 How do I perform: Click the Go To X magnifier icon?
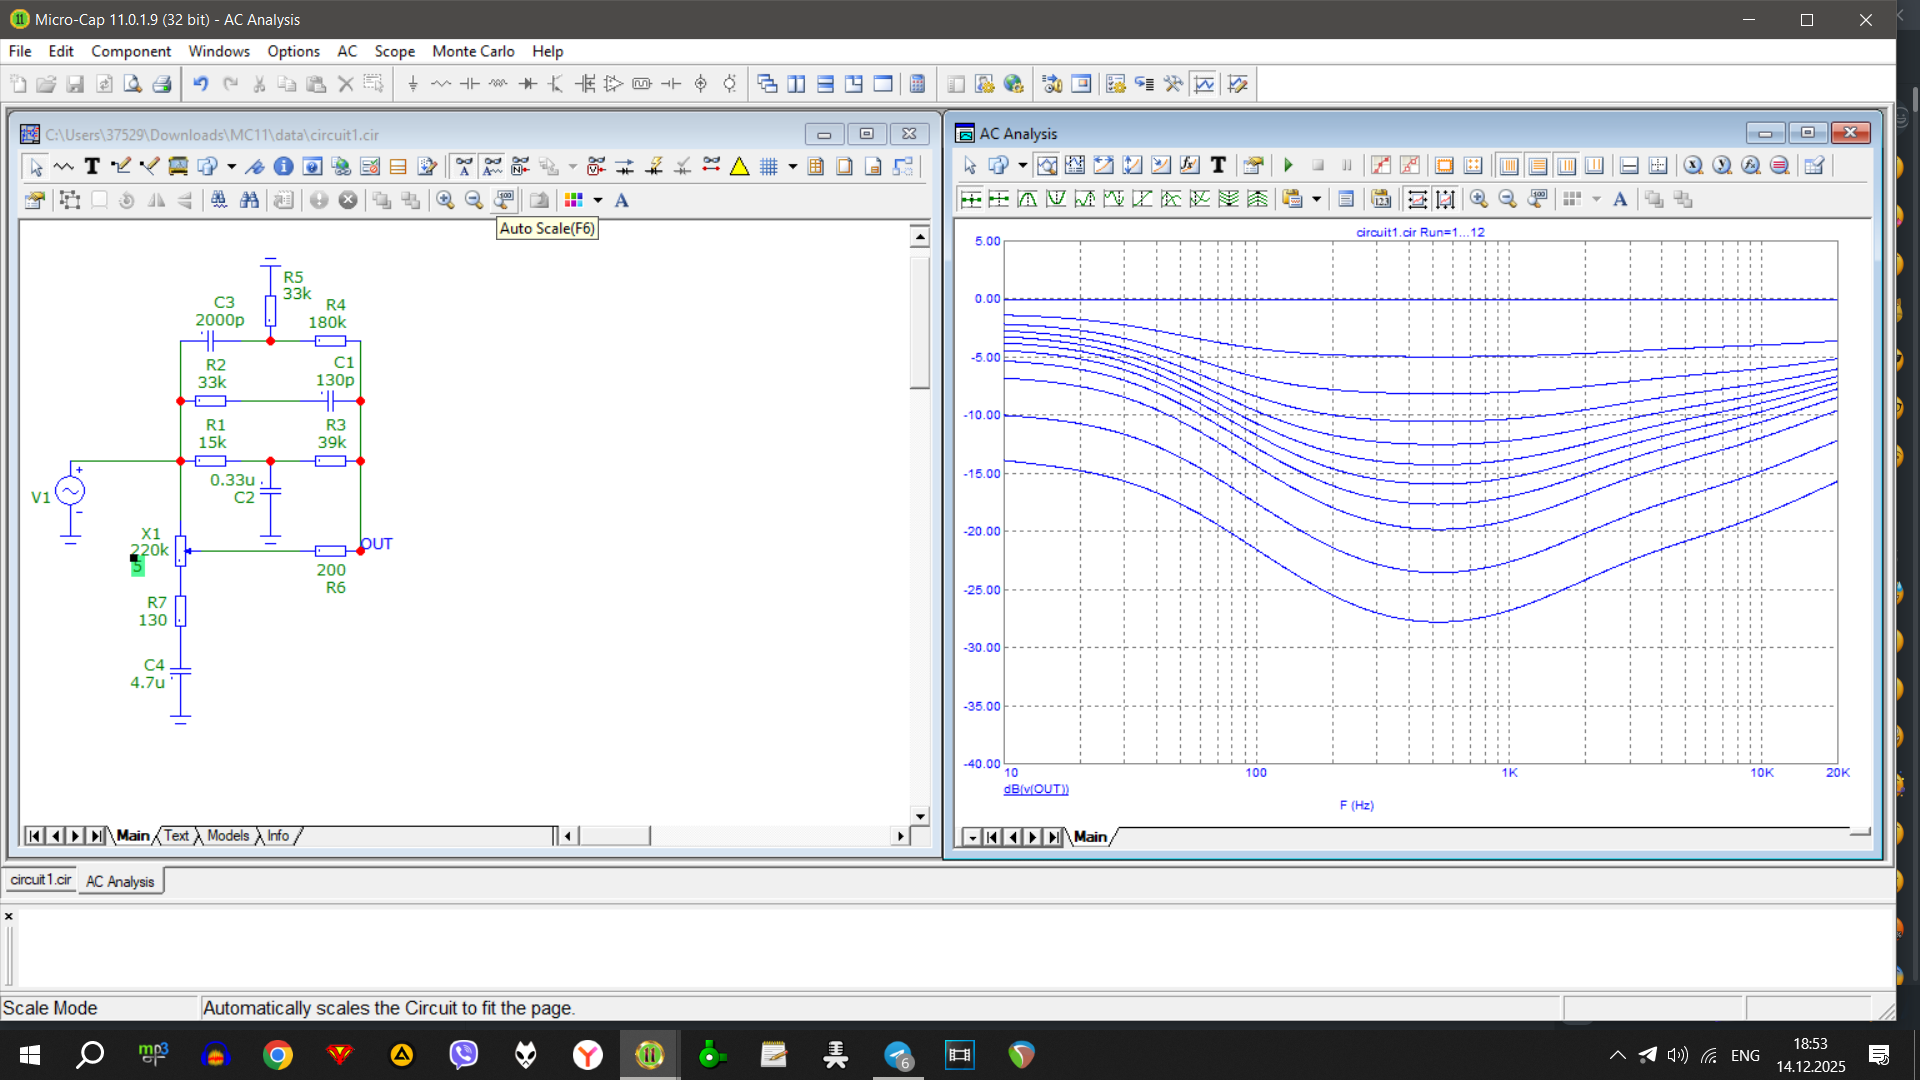(1693, 166)
